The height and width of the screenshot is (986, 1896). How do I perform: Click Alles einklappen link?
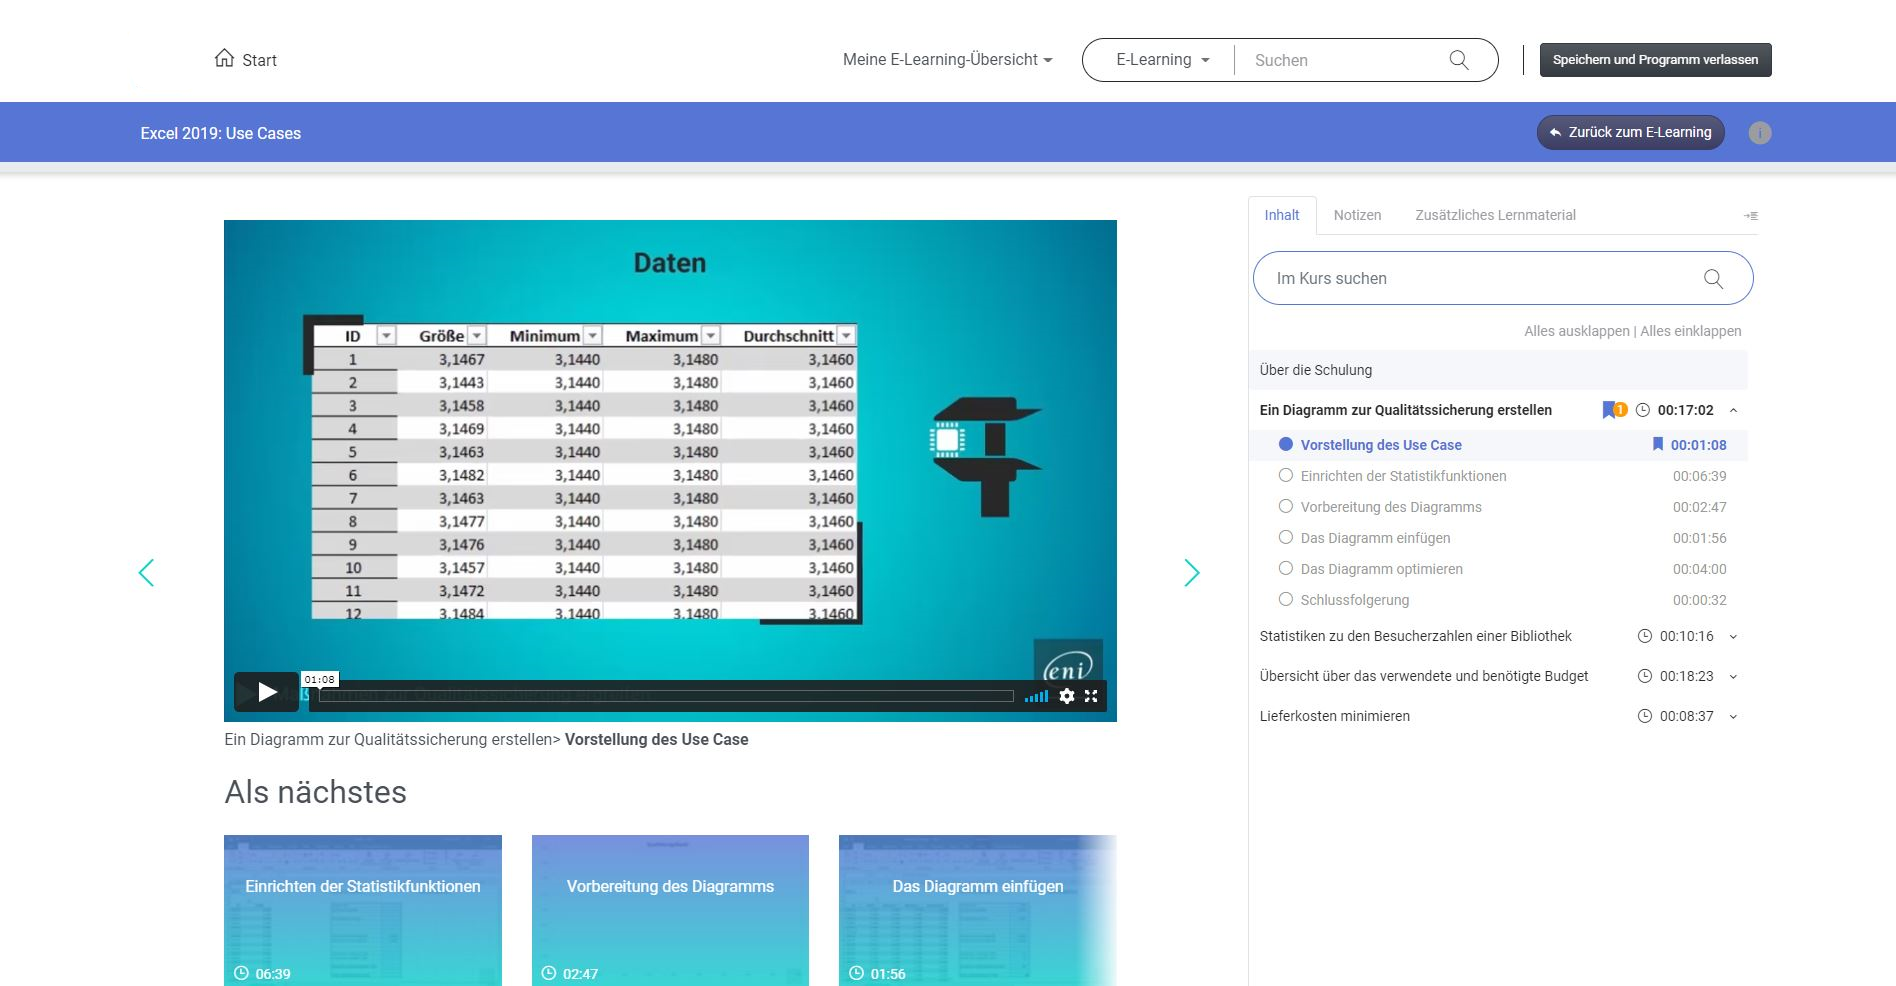click(x=1690, y=331)
